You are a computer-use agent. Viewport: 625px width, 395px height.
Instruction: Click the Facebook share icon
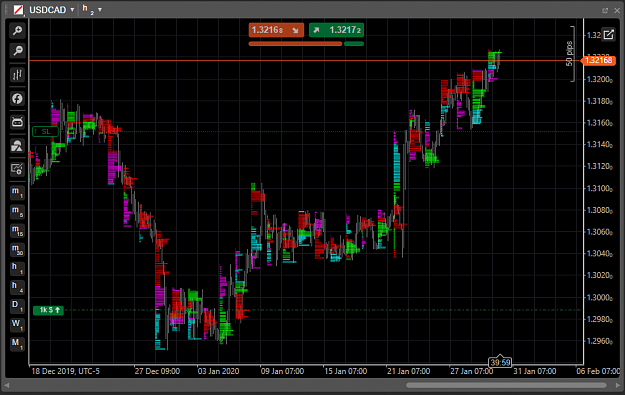(x=17, y=98)
